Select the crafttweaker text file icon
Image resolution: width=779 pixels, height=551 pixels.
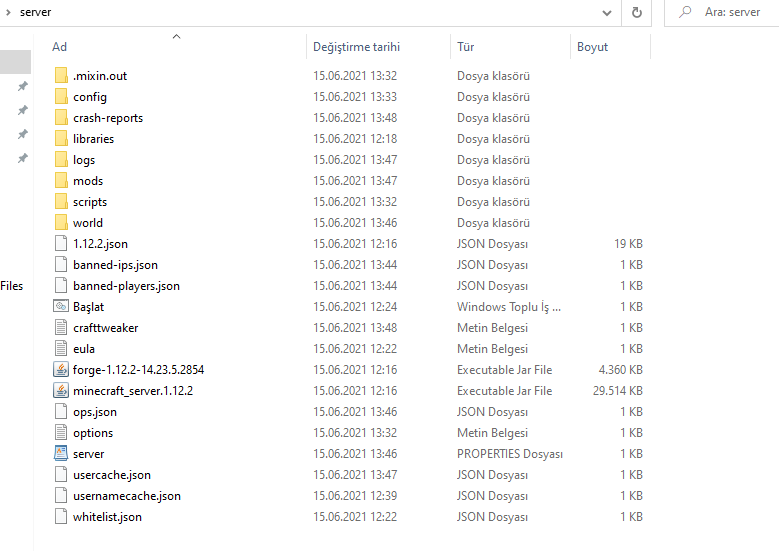tap(61, 327)
